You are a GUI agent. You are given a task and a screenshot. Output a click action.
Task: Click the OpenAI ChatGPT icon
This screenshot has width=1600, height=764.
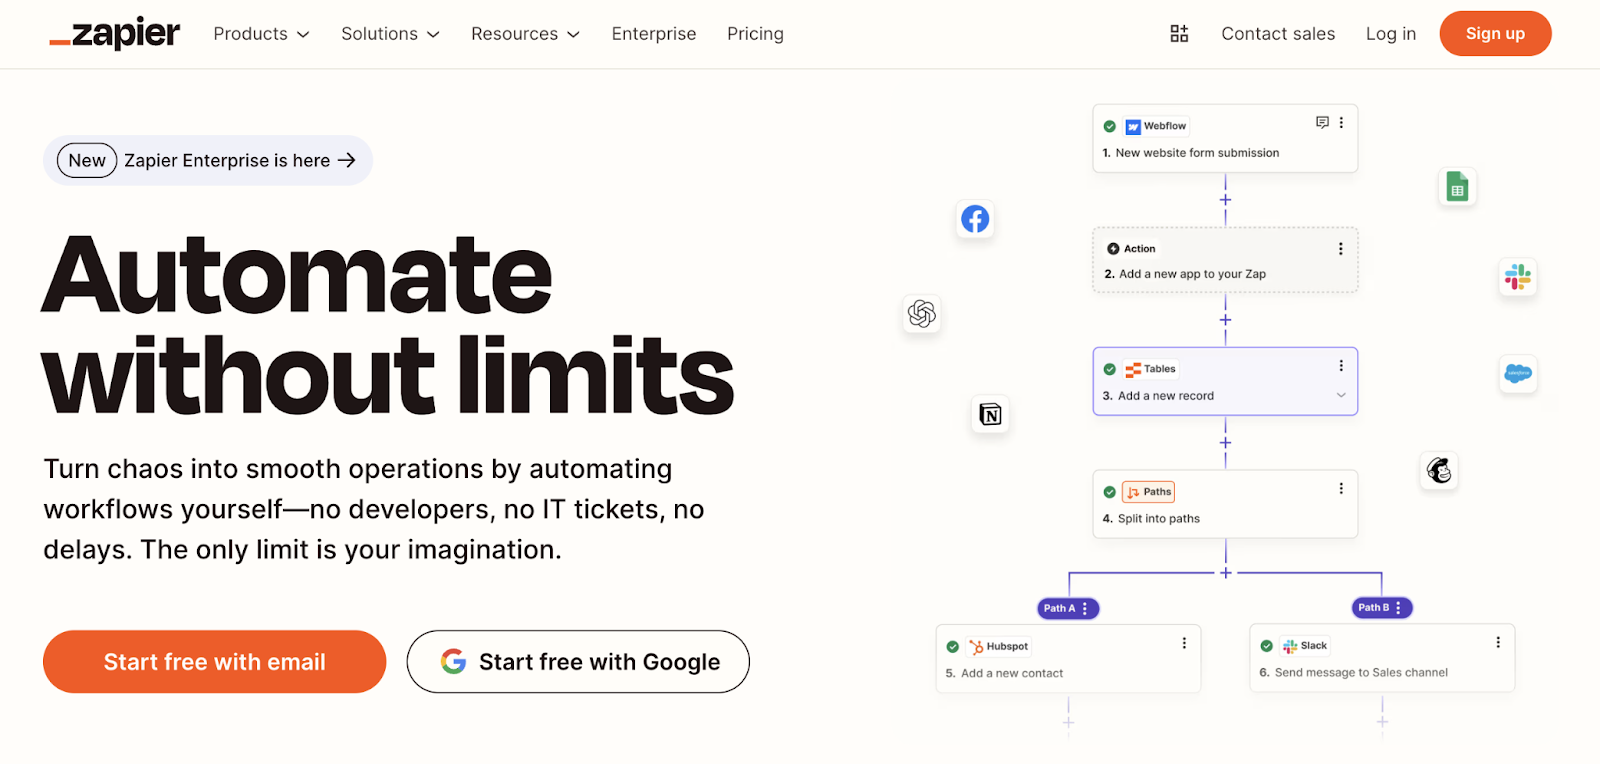point(921,314)
